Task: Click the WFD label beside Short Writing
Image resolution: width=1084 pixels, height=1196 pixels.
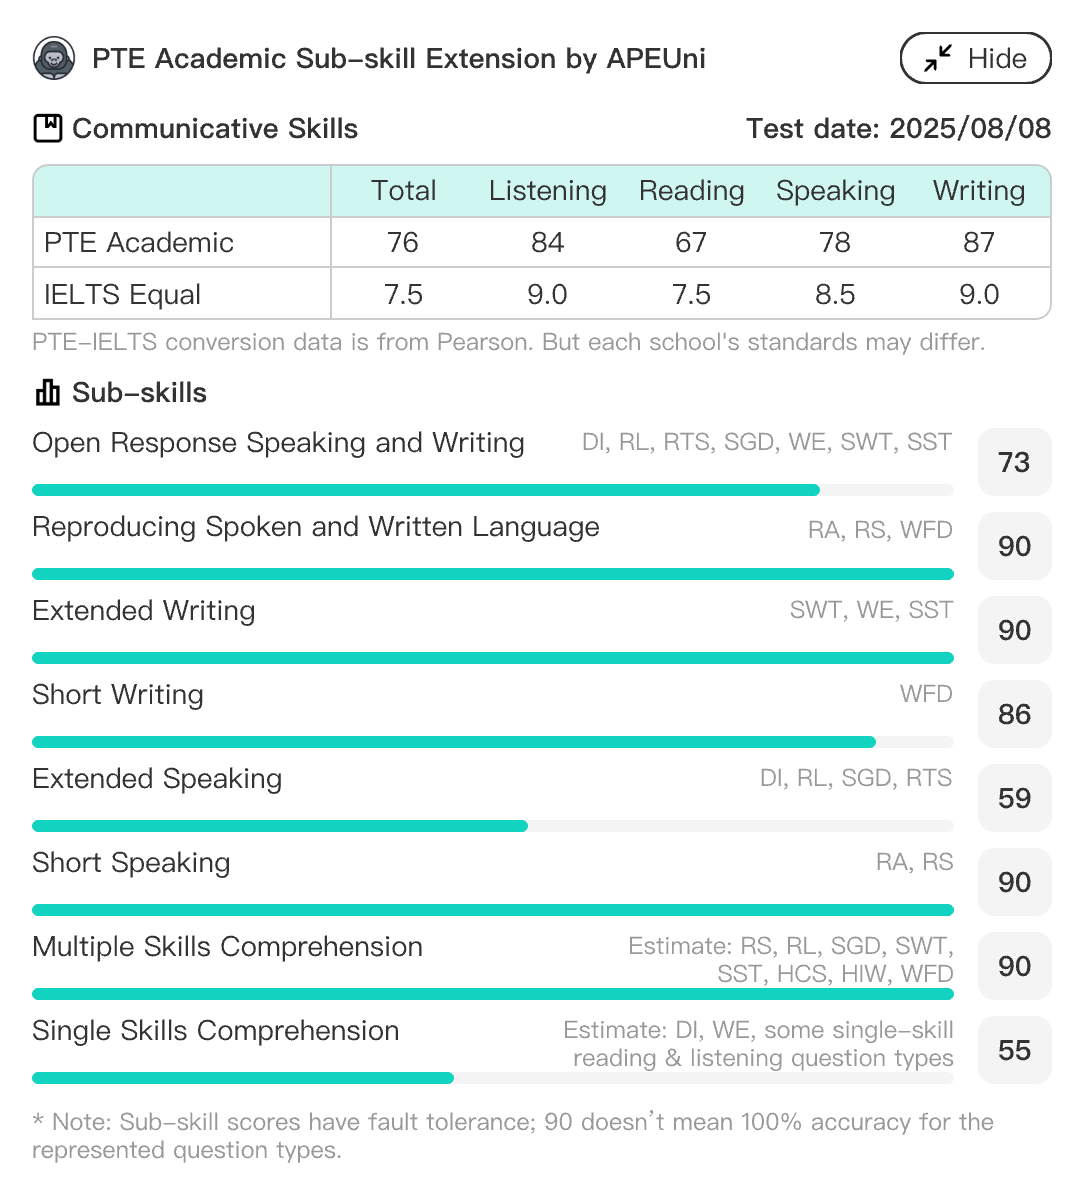Action: click(926, 693)
